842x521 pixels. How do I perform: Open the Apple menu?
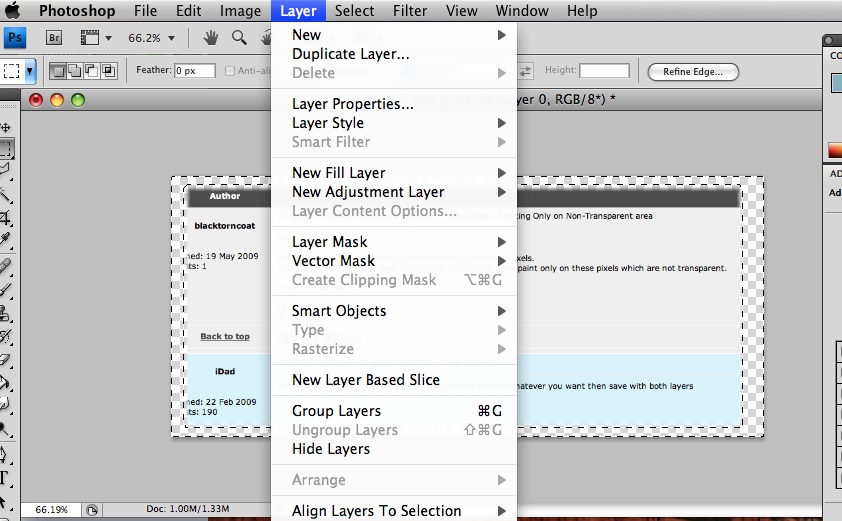coord(14,12)
